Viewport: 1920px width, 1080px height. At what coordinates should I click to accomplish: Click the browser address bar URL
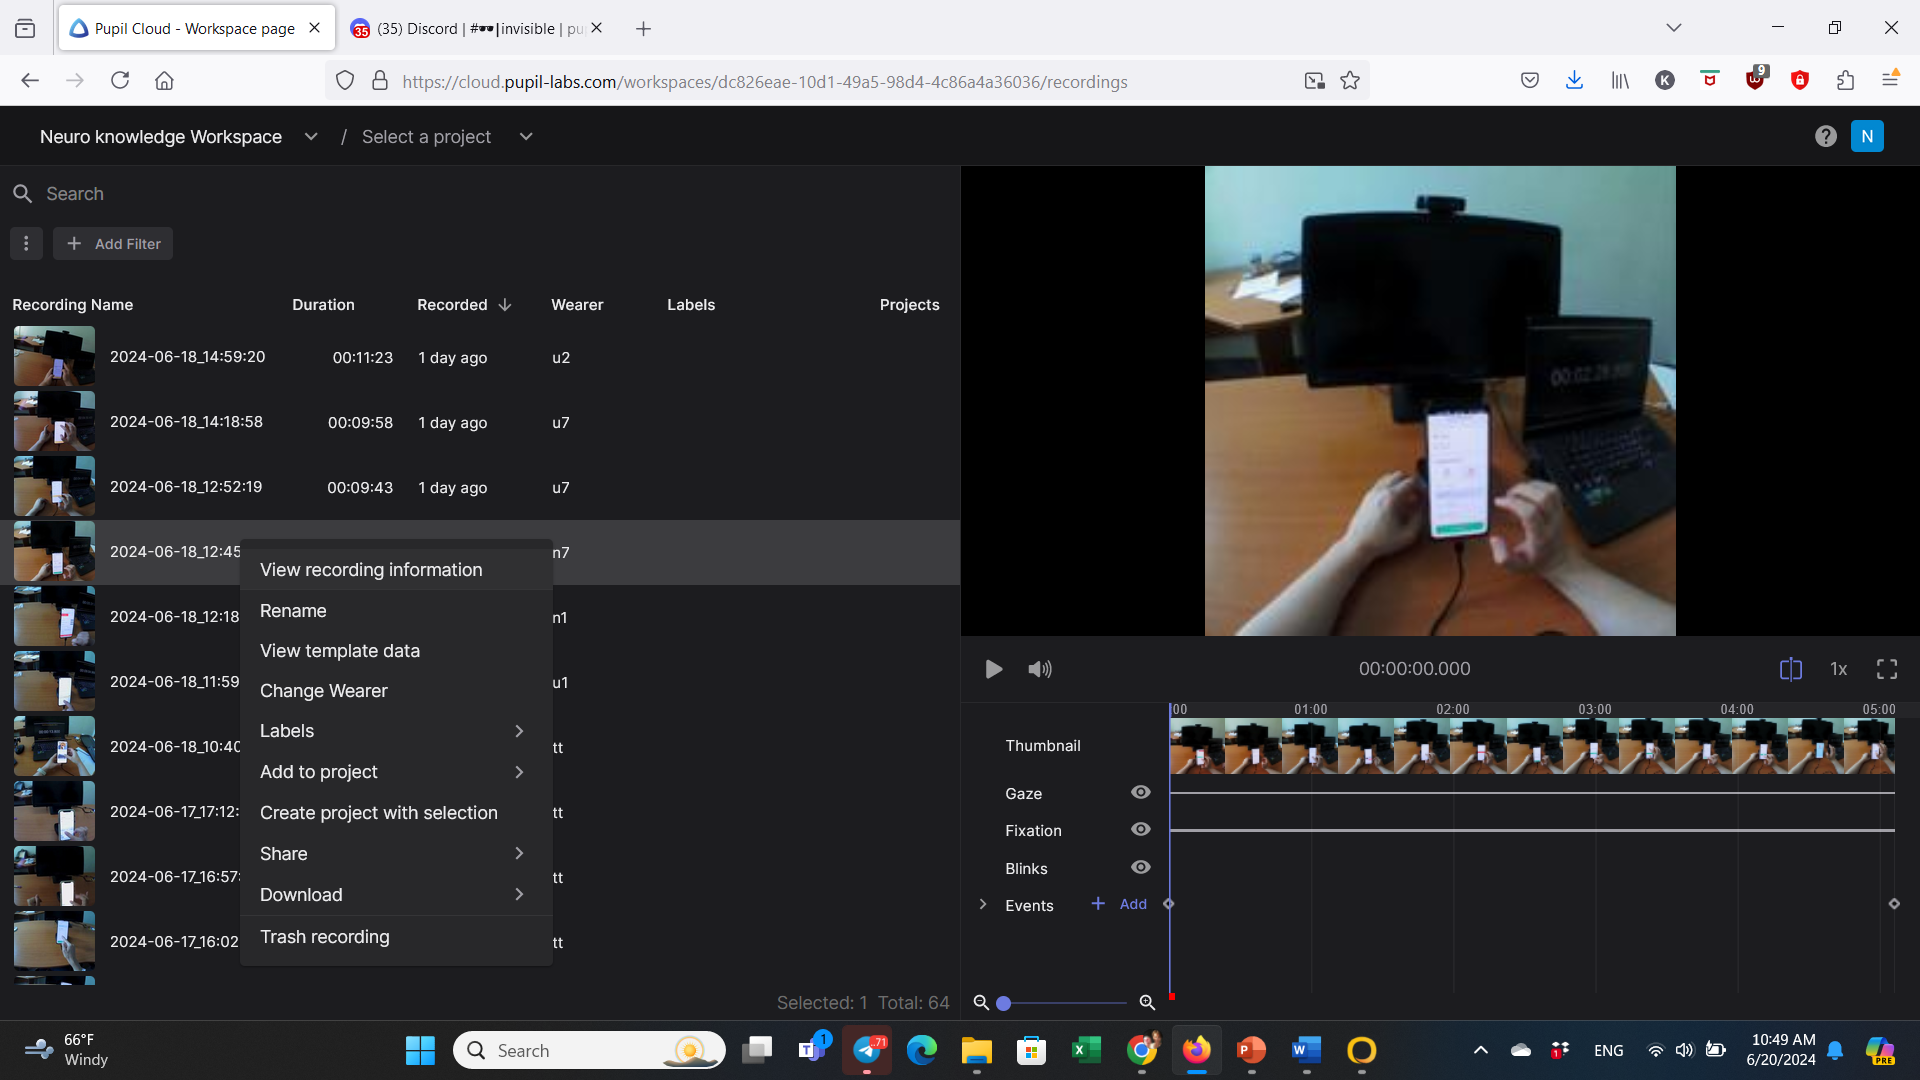765,82
